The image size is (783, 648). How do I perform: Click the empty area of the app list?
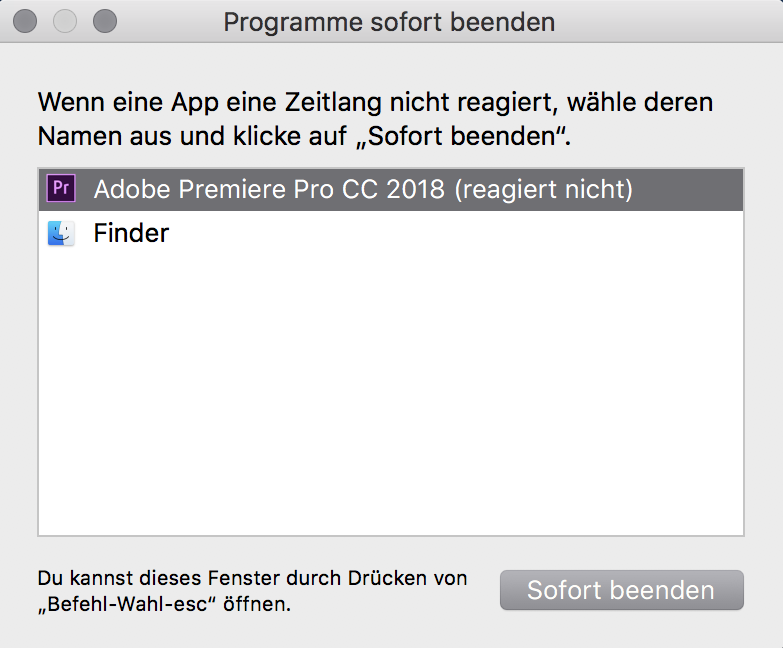(x=390, y=400)
